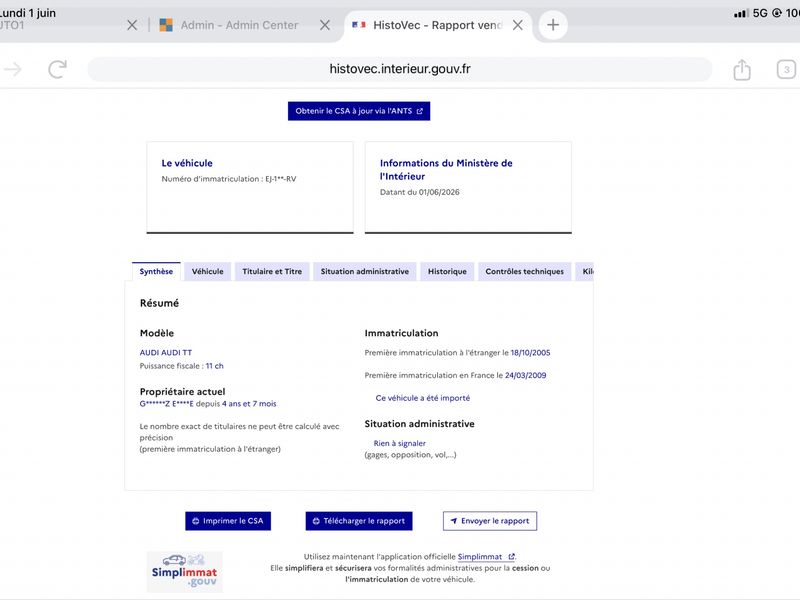Go forward with the arrow icon
Image resolution: width=800 pixels, height=600 pixels.
13,69
